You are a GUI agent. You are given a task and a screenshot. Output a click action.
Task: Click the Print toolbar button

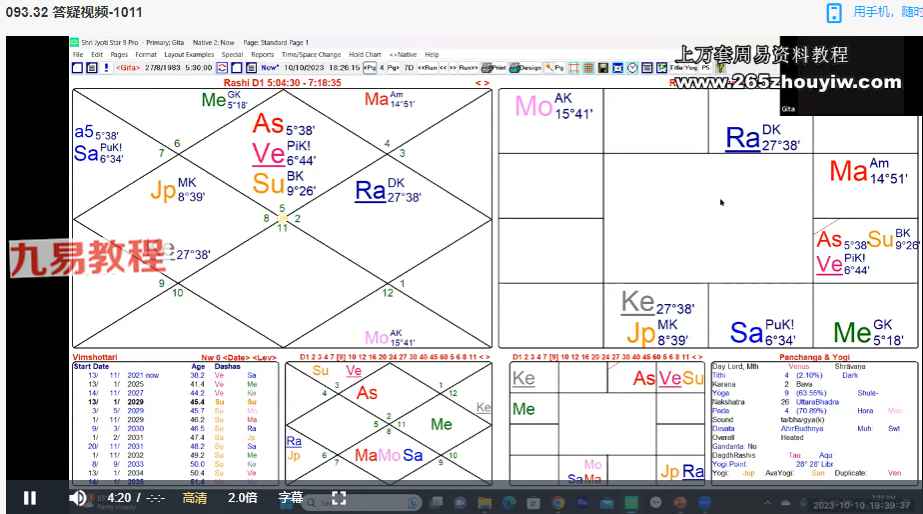[493, 68]
